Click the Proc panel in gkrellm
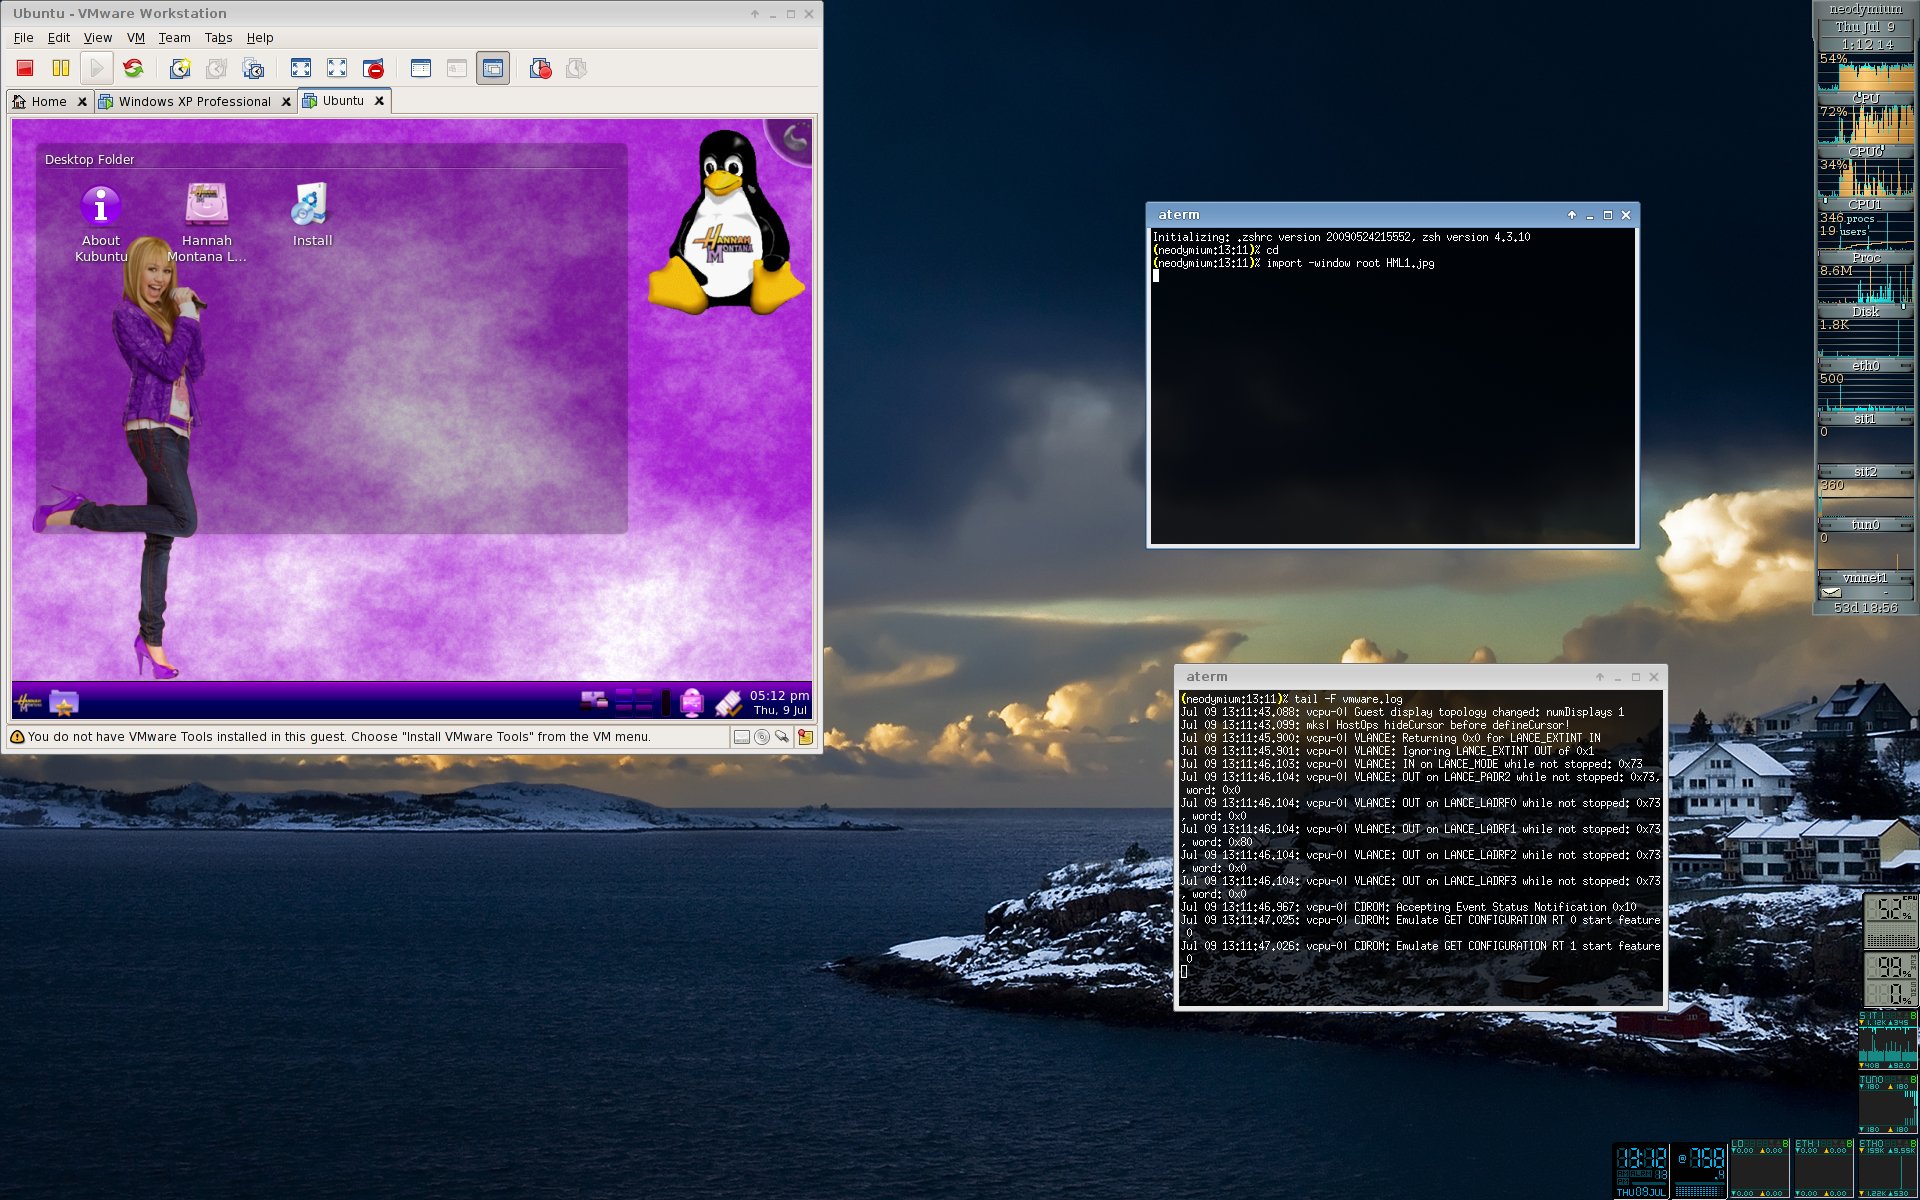 1865,233
